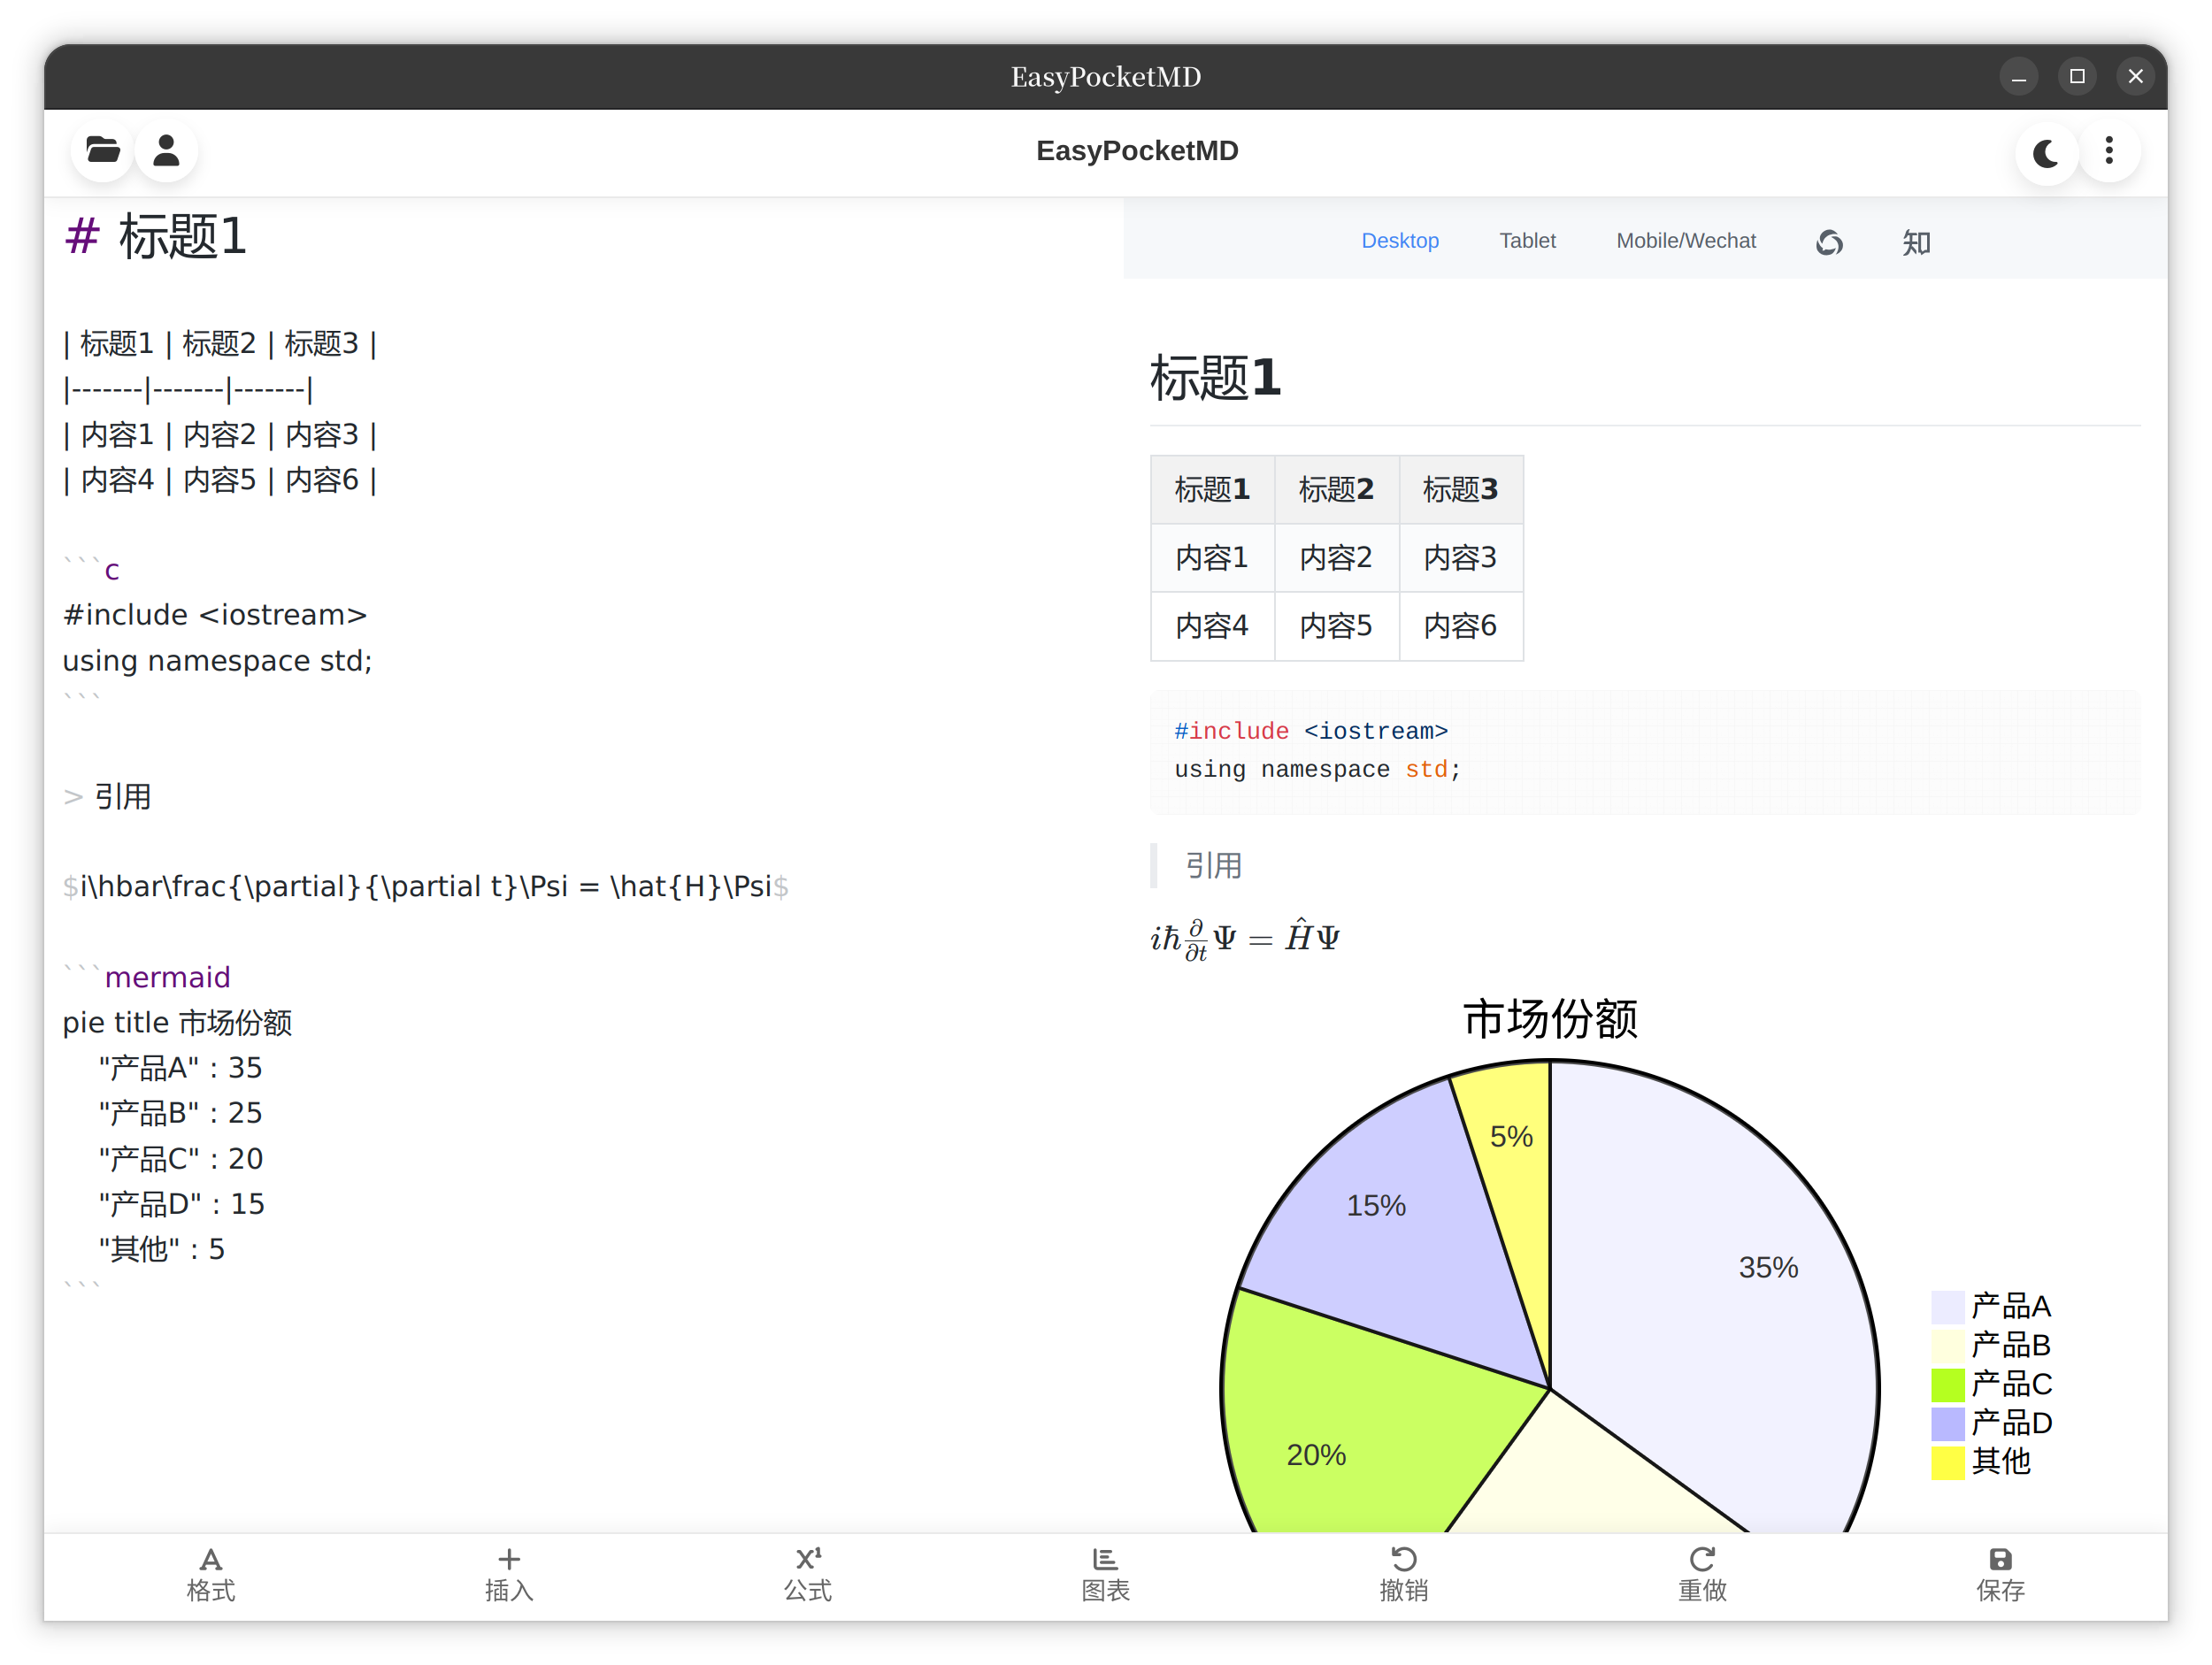Image resolution: width=2212 pixels, height=1665 pixels.
Task: Click in the mermaid code editor line
Action: (x=167, y=977)
